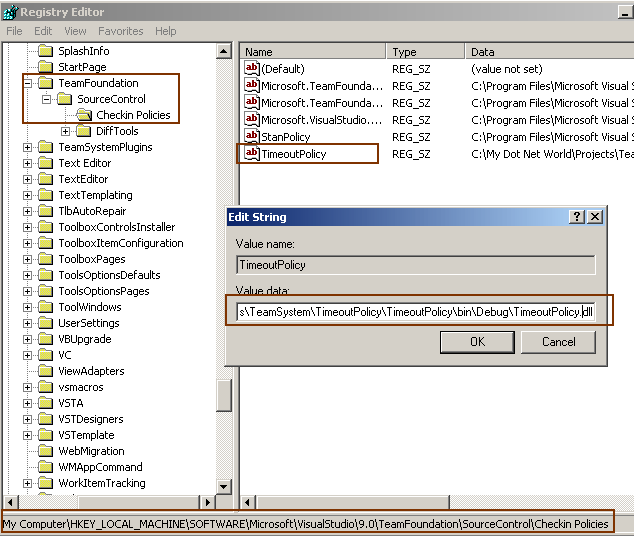Click the DiffTools folder icon
Viewport: 634px width, 536px height.
pos(84,131)
